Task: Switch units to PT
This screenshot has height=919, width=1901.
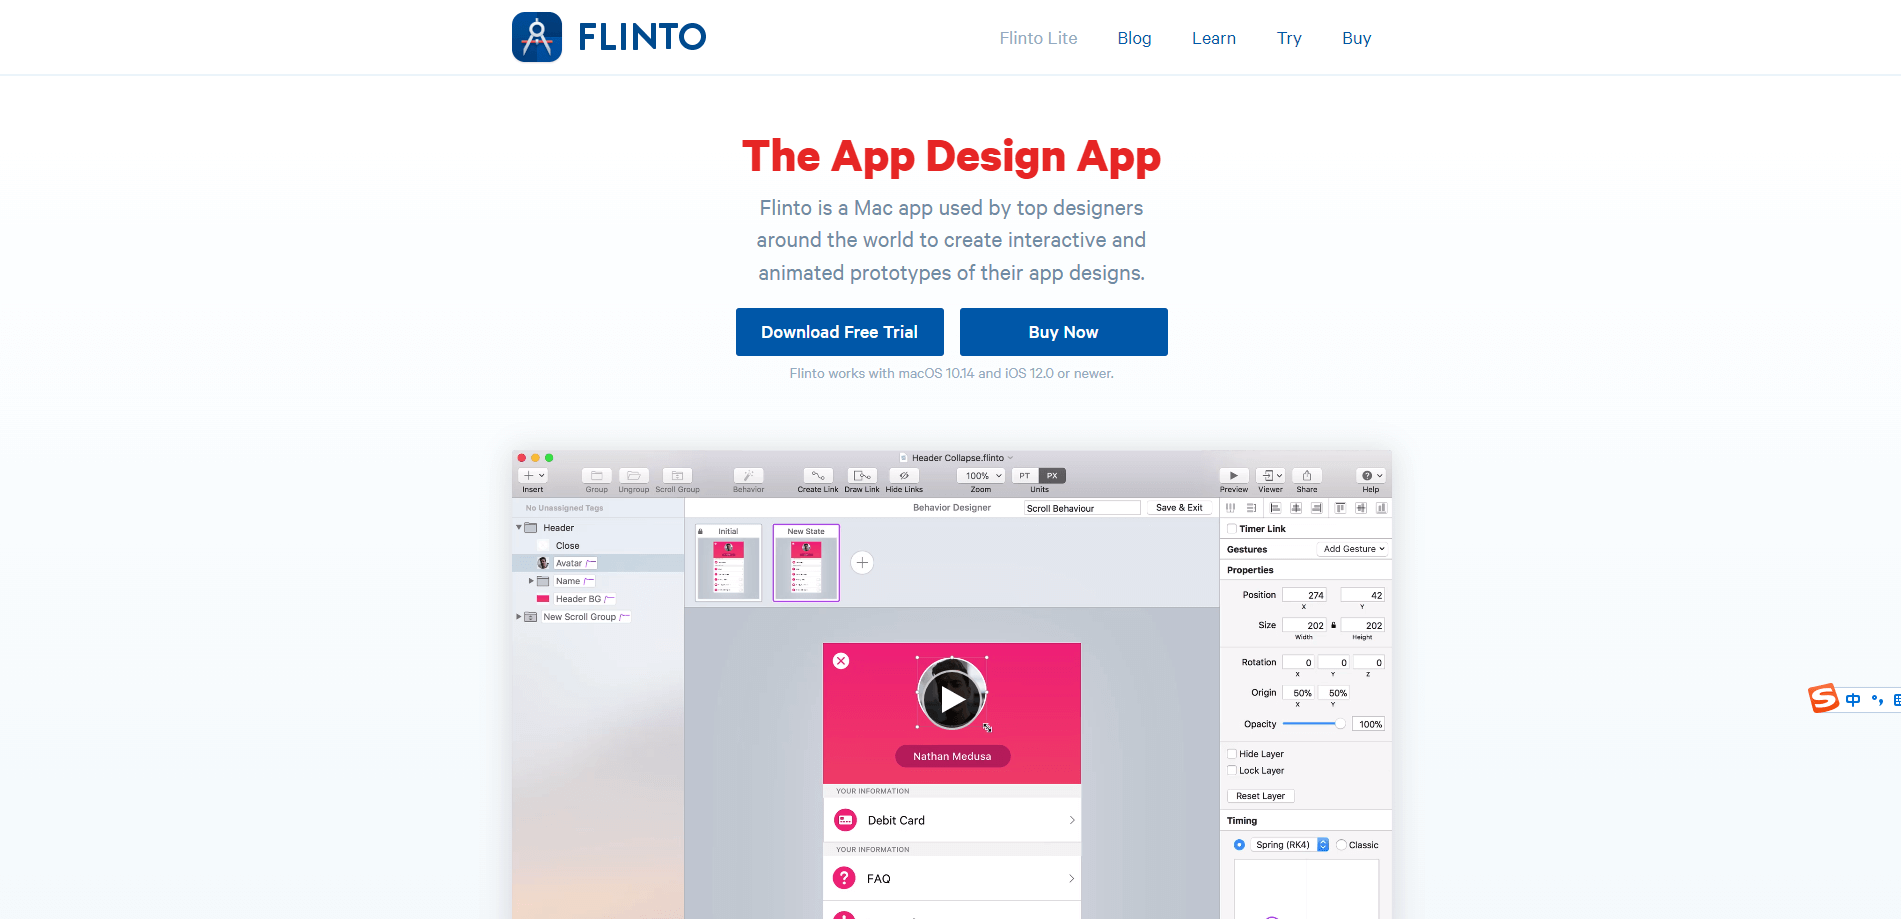Action: [1025, 476]
